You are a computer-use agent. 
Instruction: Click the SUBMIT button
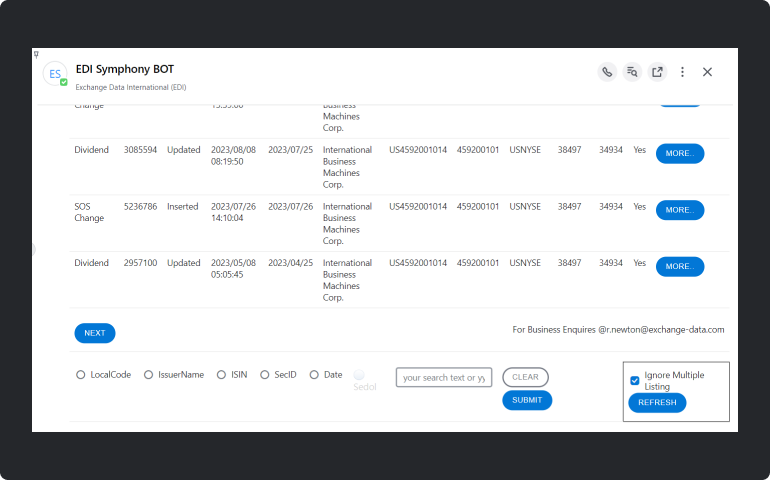(x=526, y=400)
